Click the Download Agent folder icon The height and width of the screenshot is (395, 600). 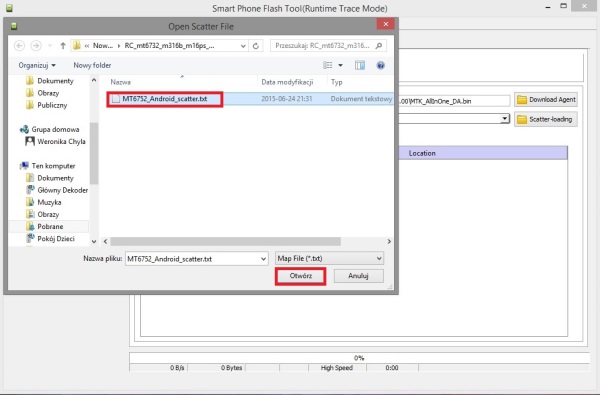pos(522,100)
